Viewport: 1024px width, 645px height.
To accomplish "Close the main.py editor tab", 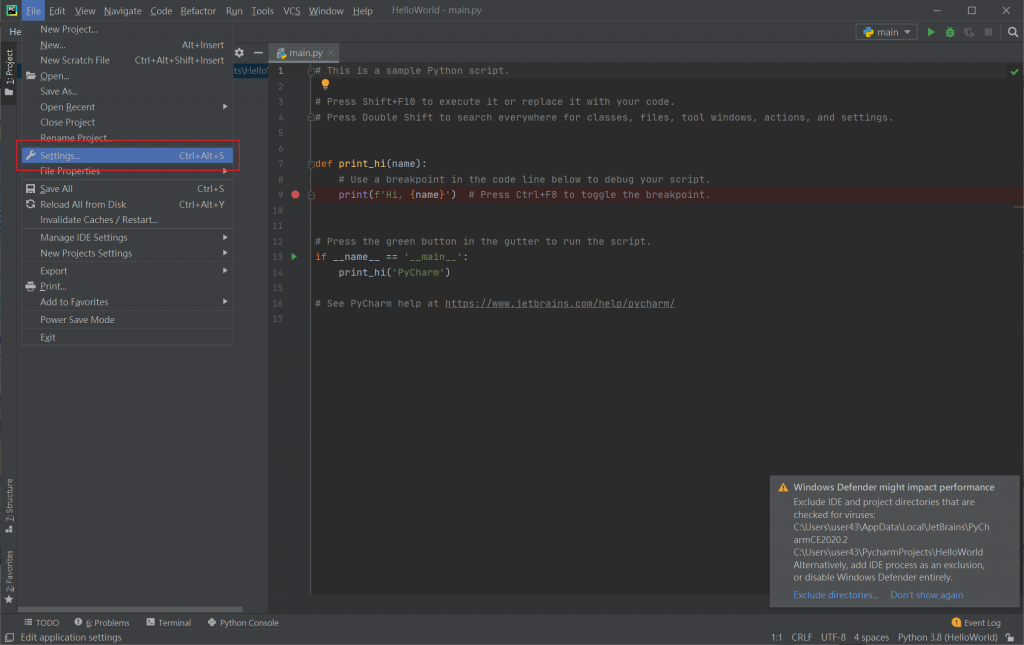I will 331,53.
